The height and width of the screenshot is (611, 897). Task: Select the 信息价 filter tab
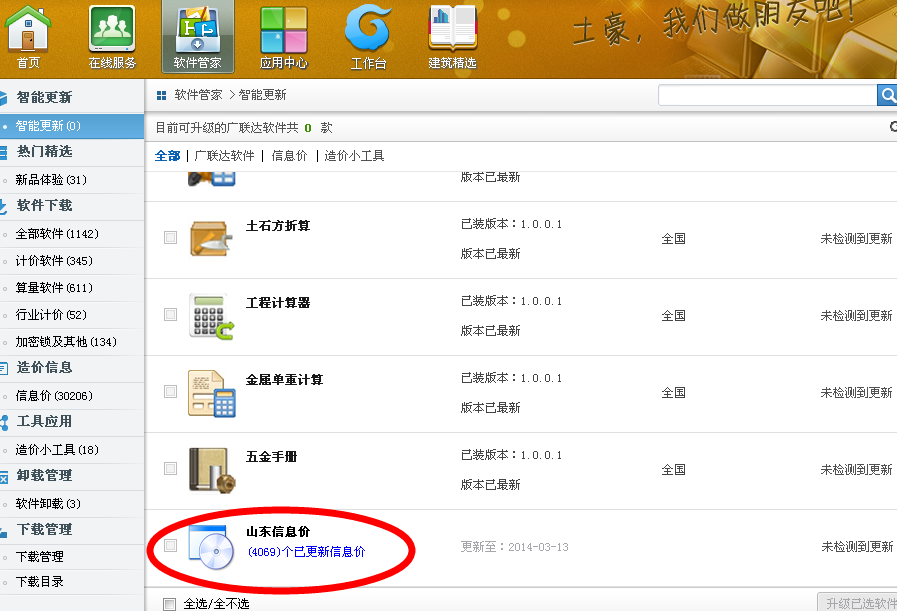tap(289, 156)
